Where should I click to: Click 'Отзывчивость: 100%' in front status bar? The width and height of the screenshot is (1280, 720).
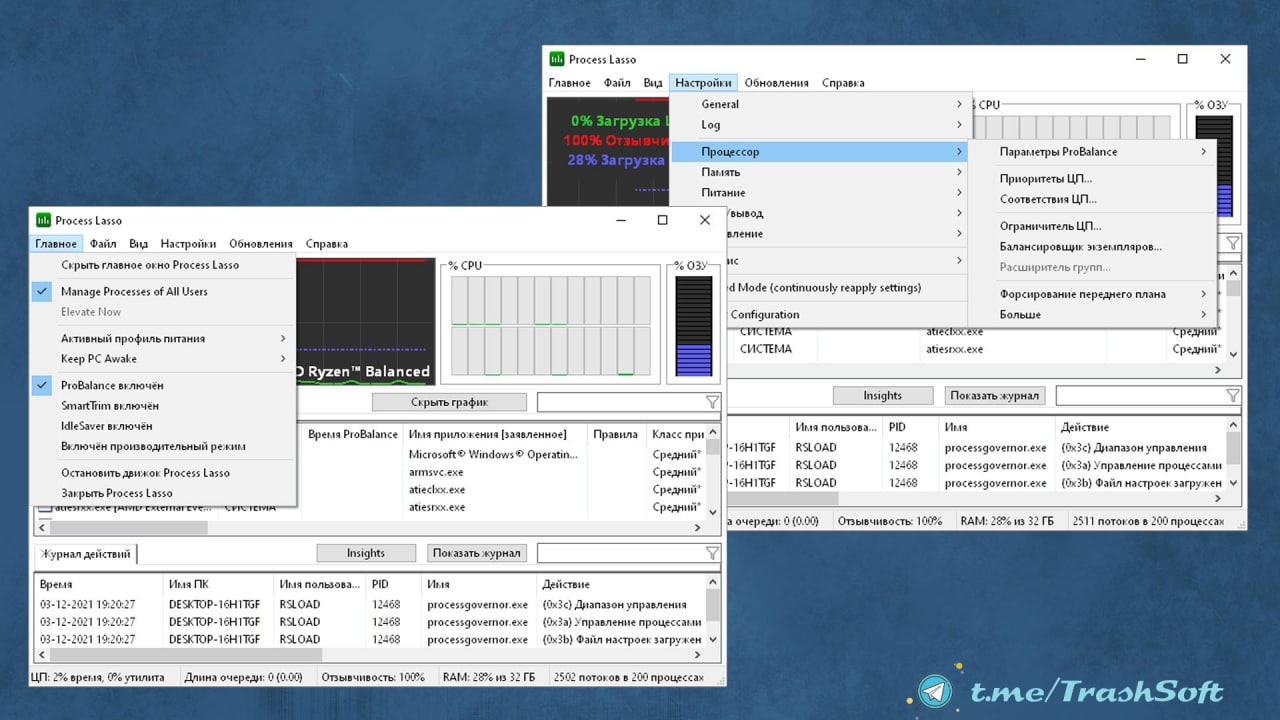(x=373, y=677)
